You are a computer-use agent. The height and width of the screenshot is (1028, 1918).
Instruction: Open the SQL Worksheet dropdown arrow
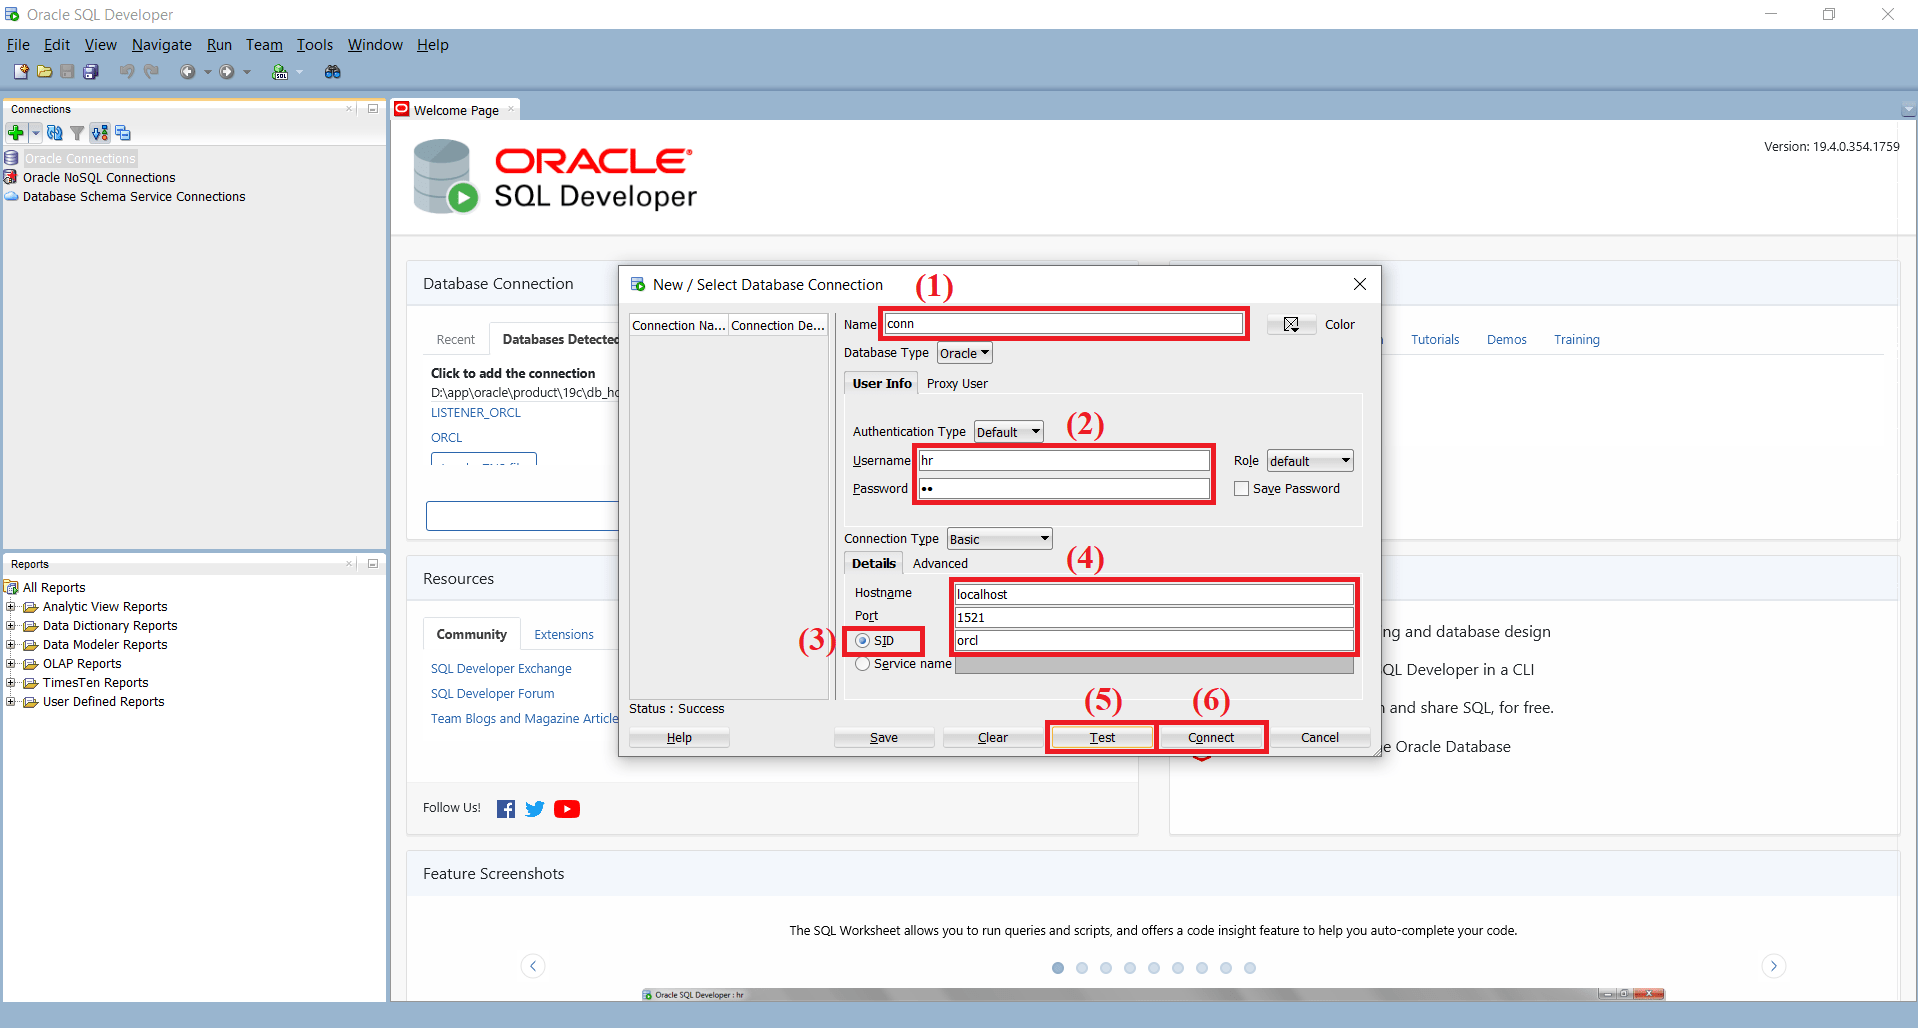(299, 72)
